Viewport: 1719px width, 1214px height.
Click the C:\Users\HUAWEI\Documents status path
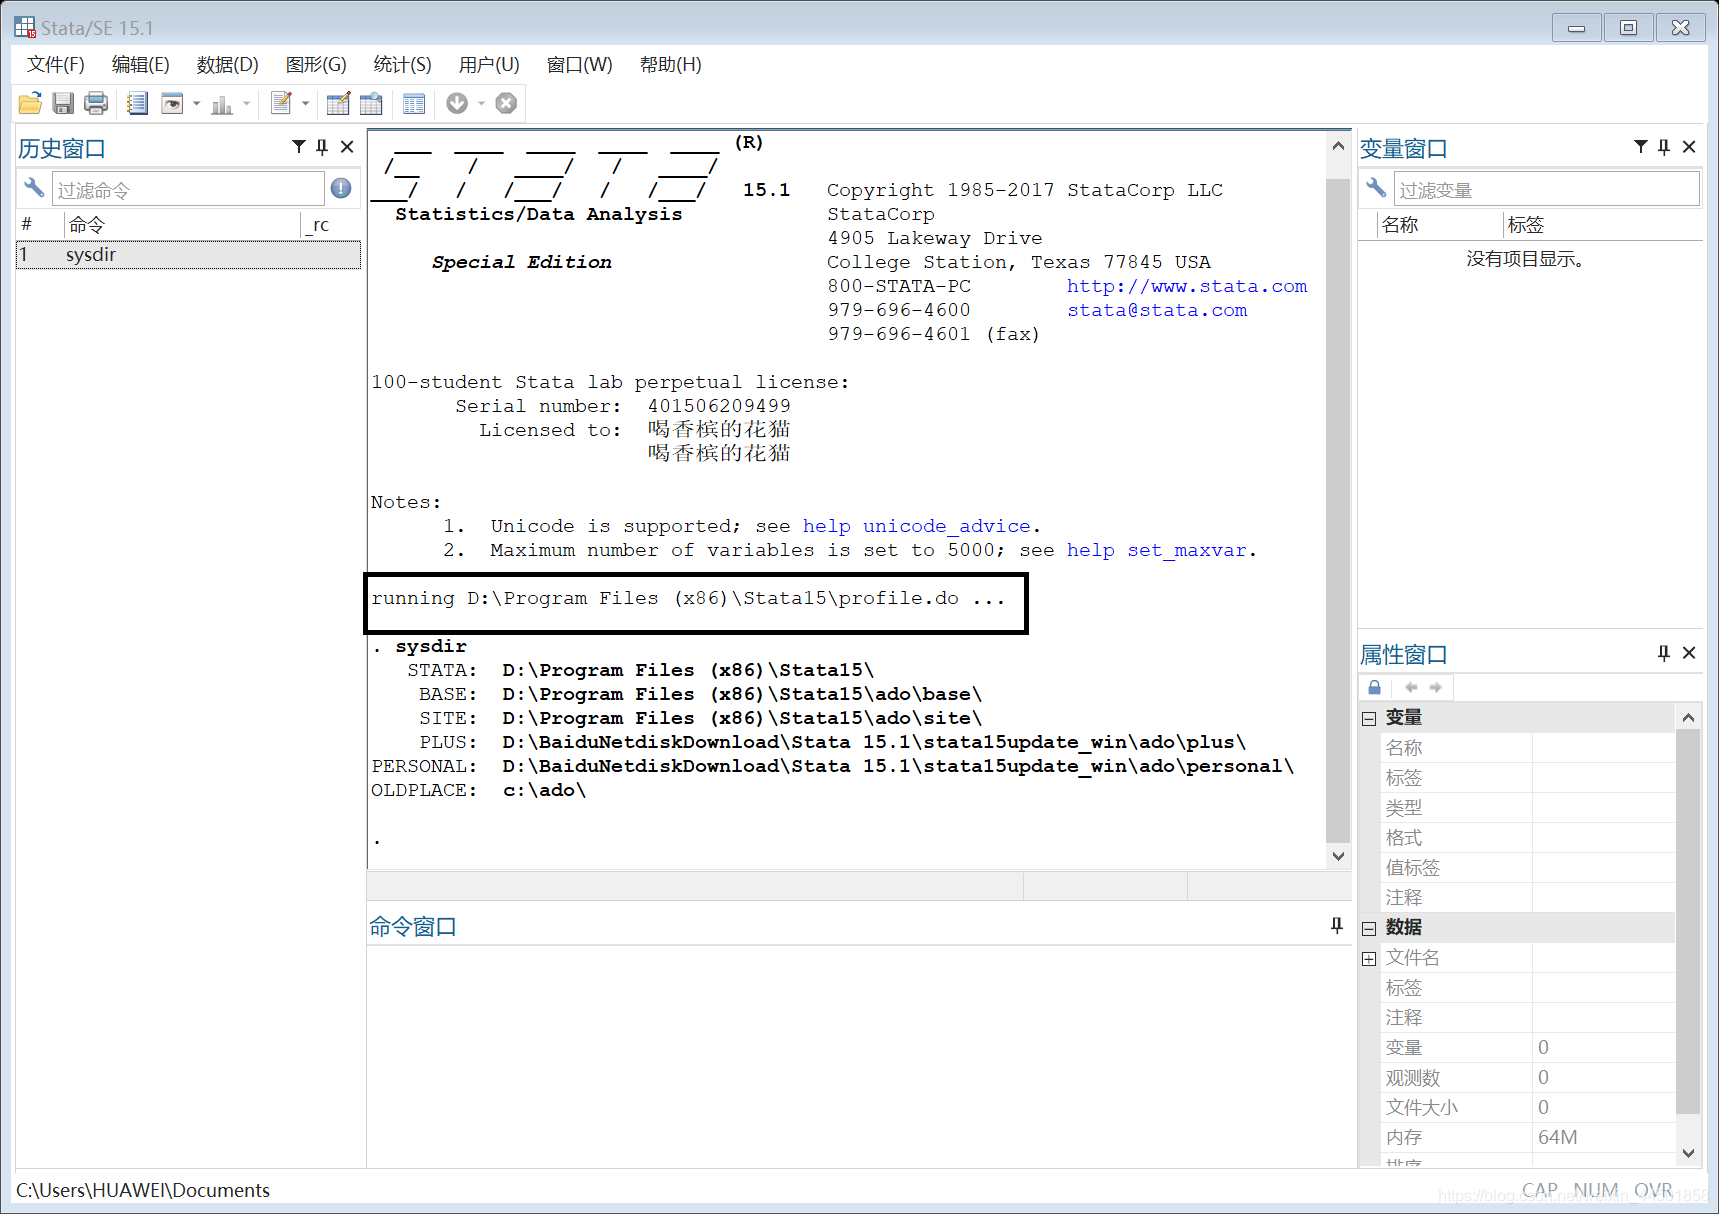pyautogui.click(x=143, y=1190)
